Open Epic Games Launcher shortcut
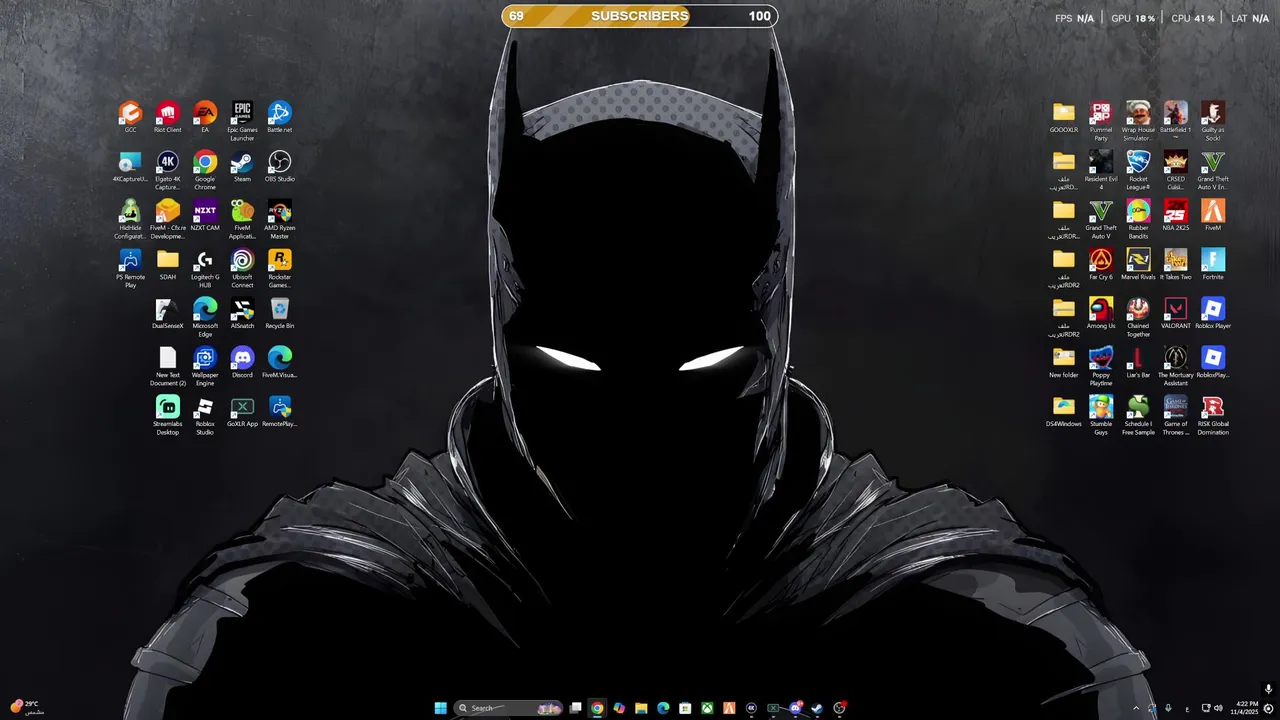The width and height of the screenshot is (1280, 720). [x=242, y=121]
